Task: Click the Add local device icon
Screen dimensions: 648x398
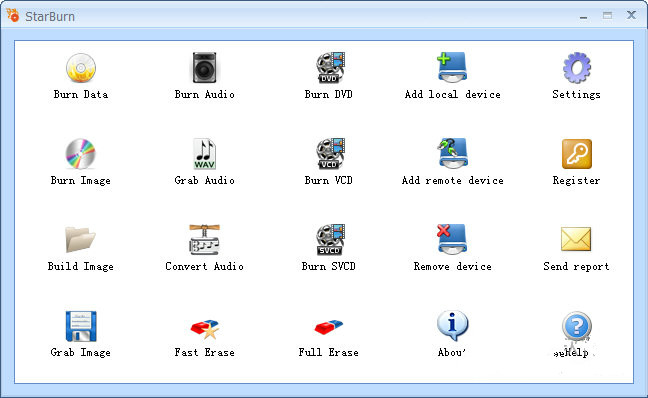Action: pos(452,67)
